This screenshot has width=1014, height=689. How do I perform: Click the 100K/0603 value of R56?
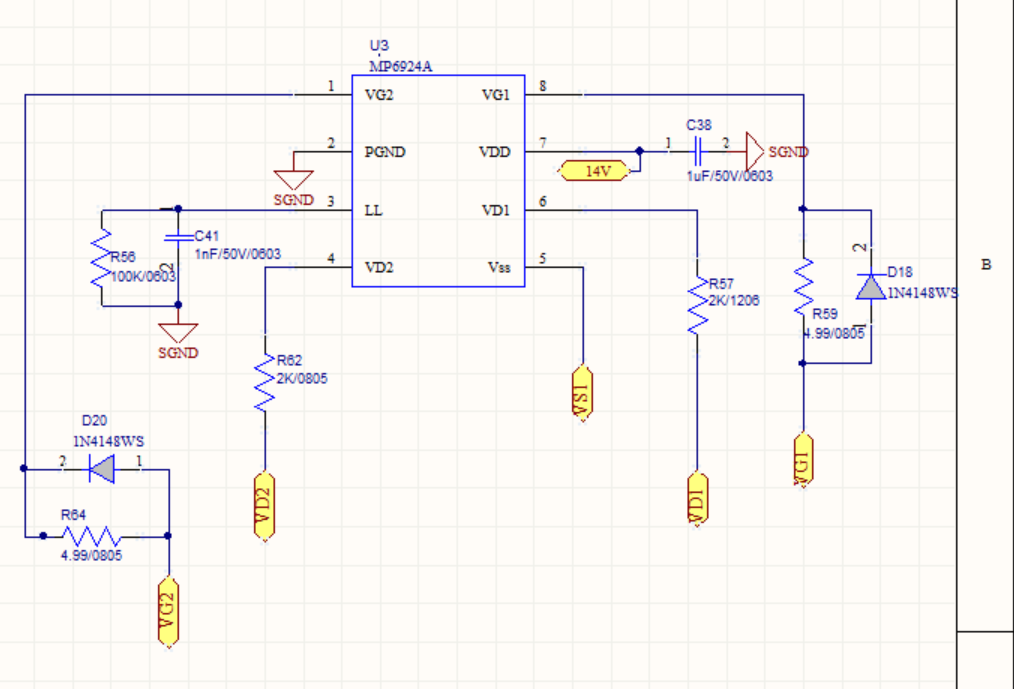pos(143,277)
